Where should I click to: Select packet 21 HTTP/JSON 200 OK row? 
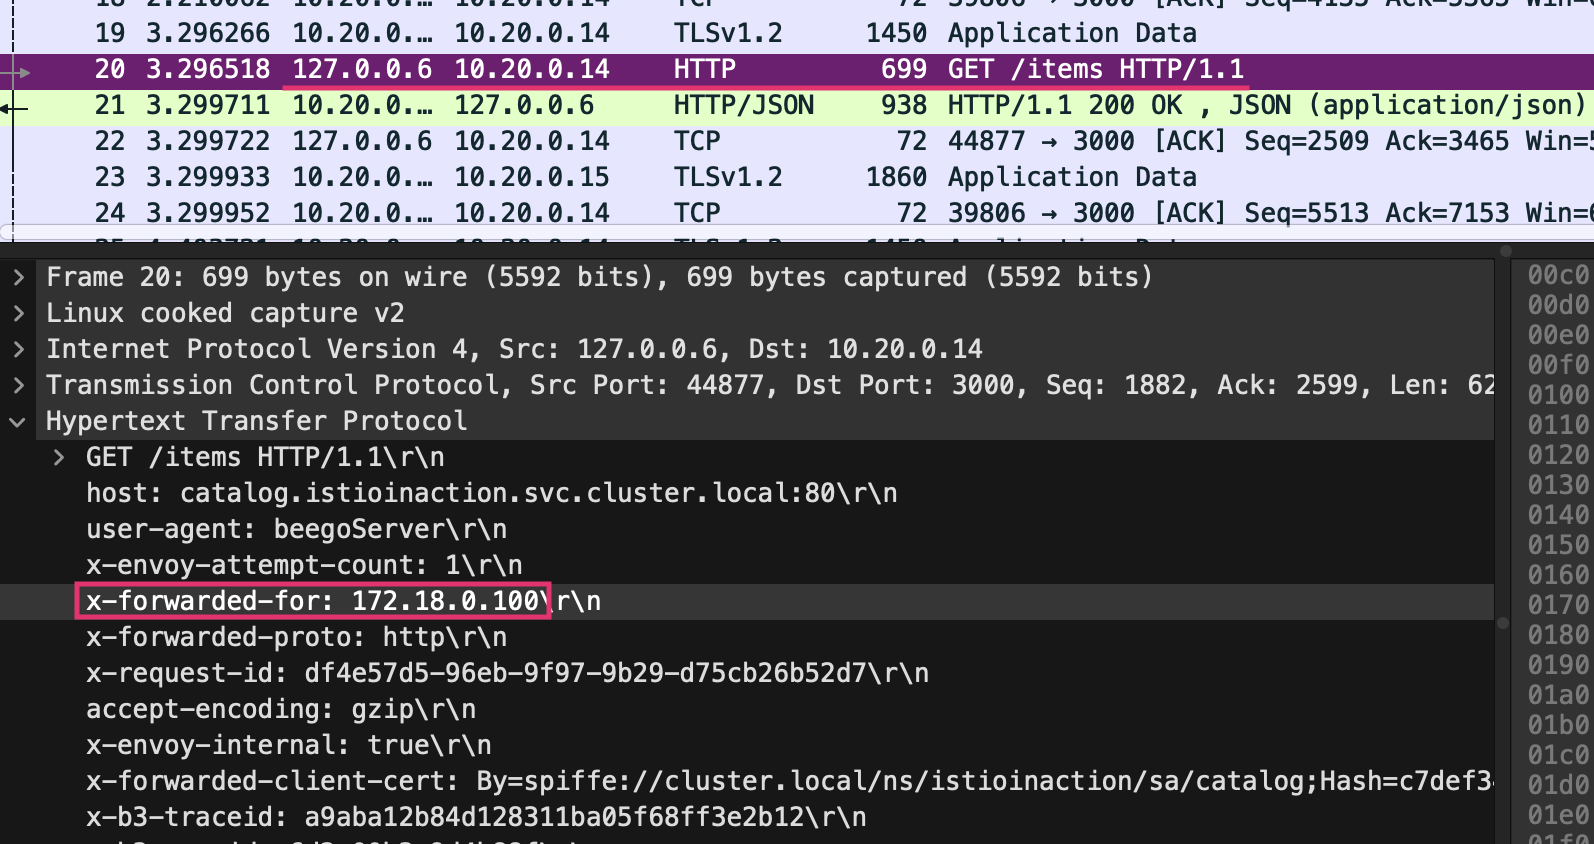797,105
